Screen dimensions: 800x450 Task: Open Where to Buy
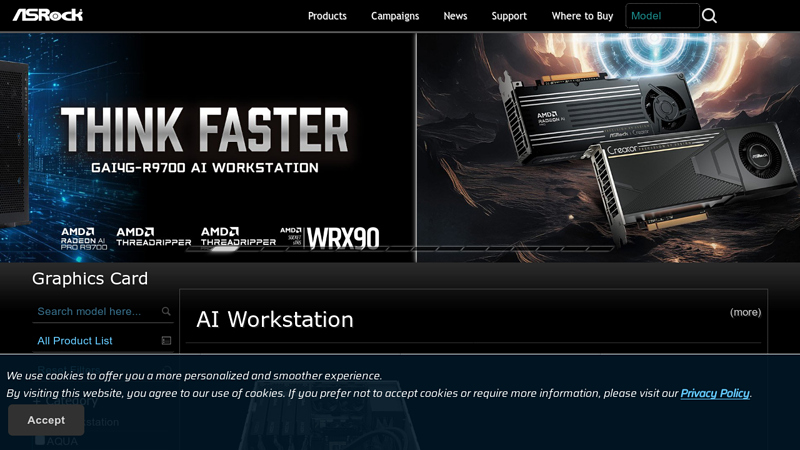tap(582, 16)
